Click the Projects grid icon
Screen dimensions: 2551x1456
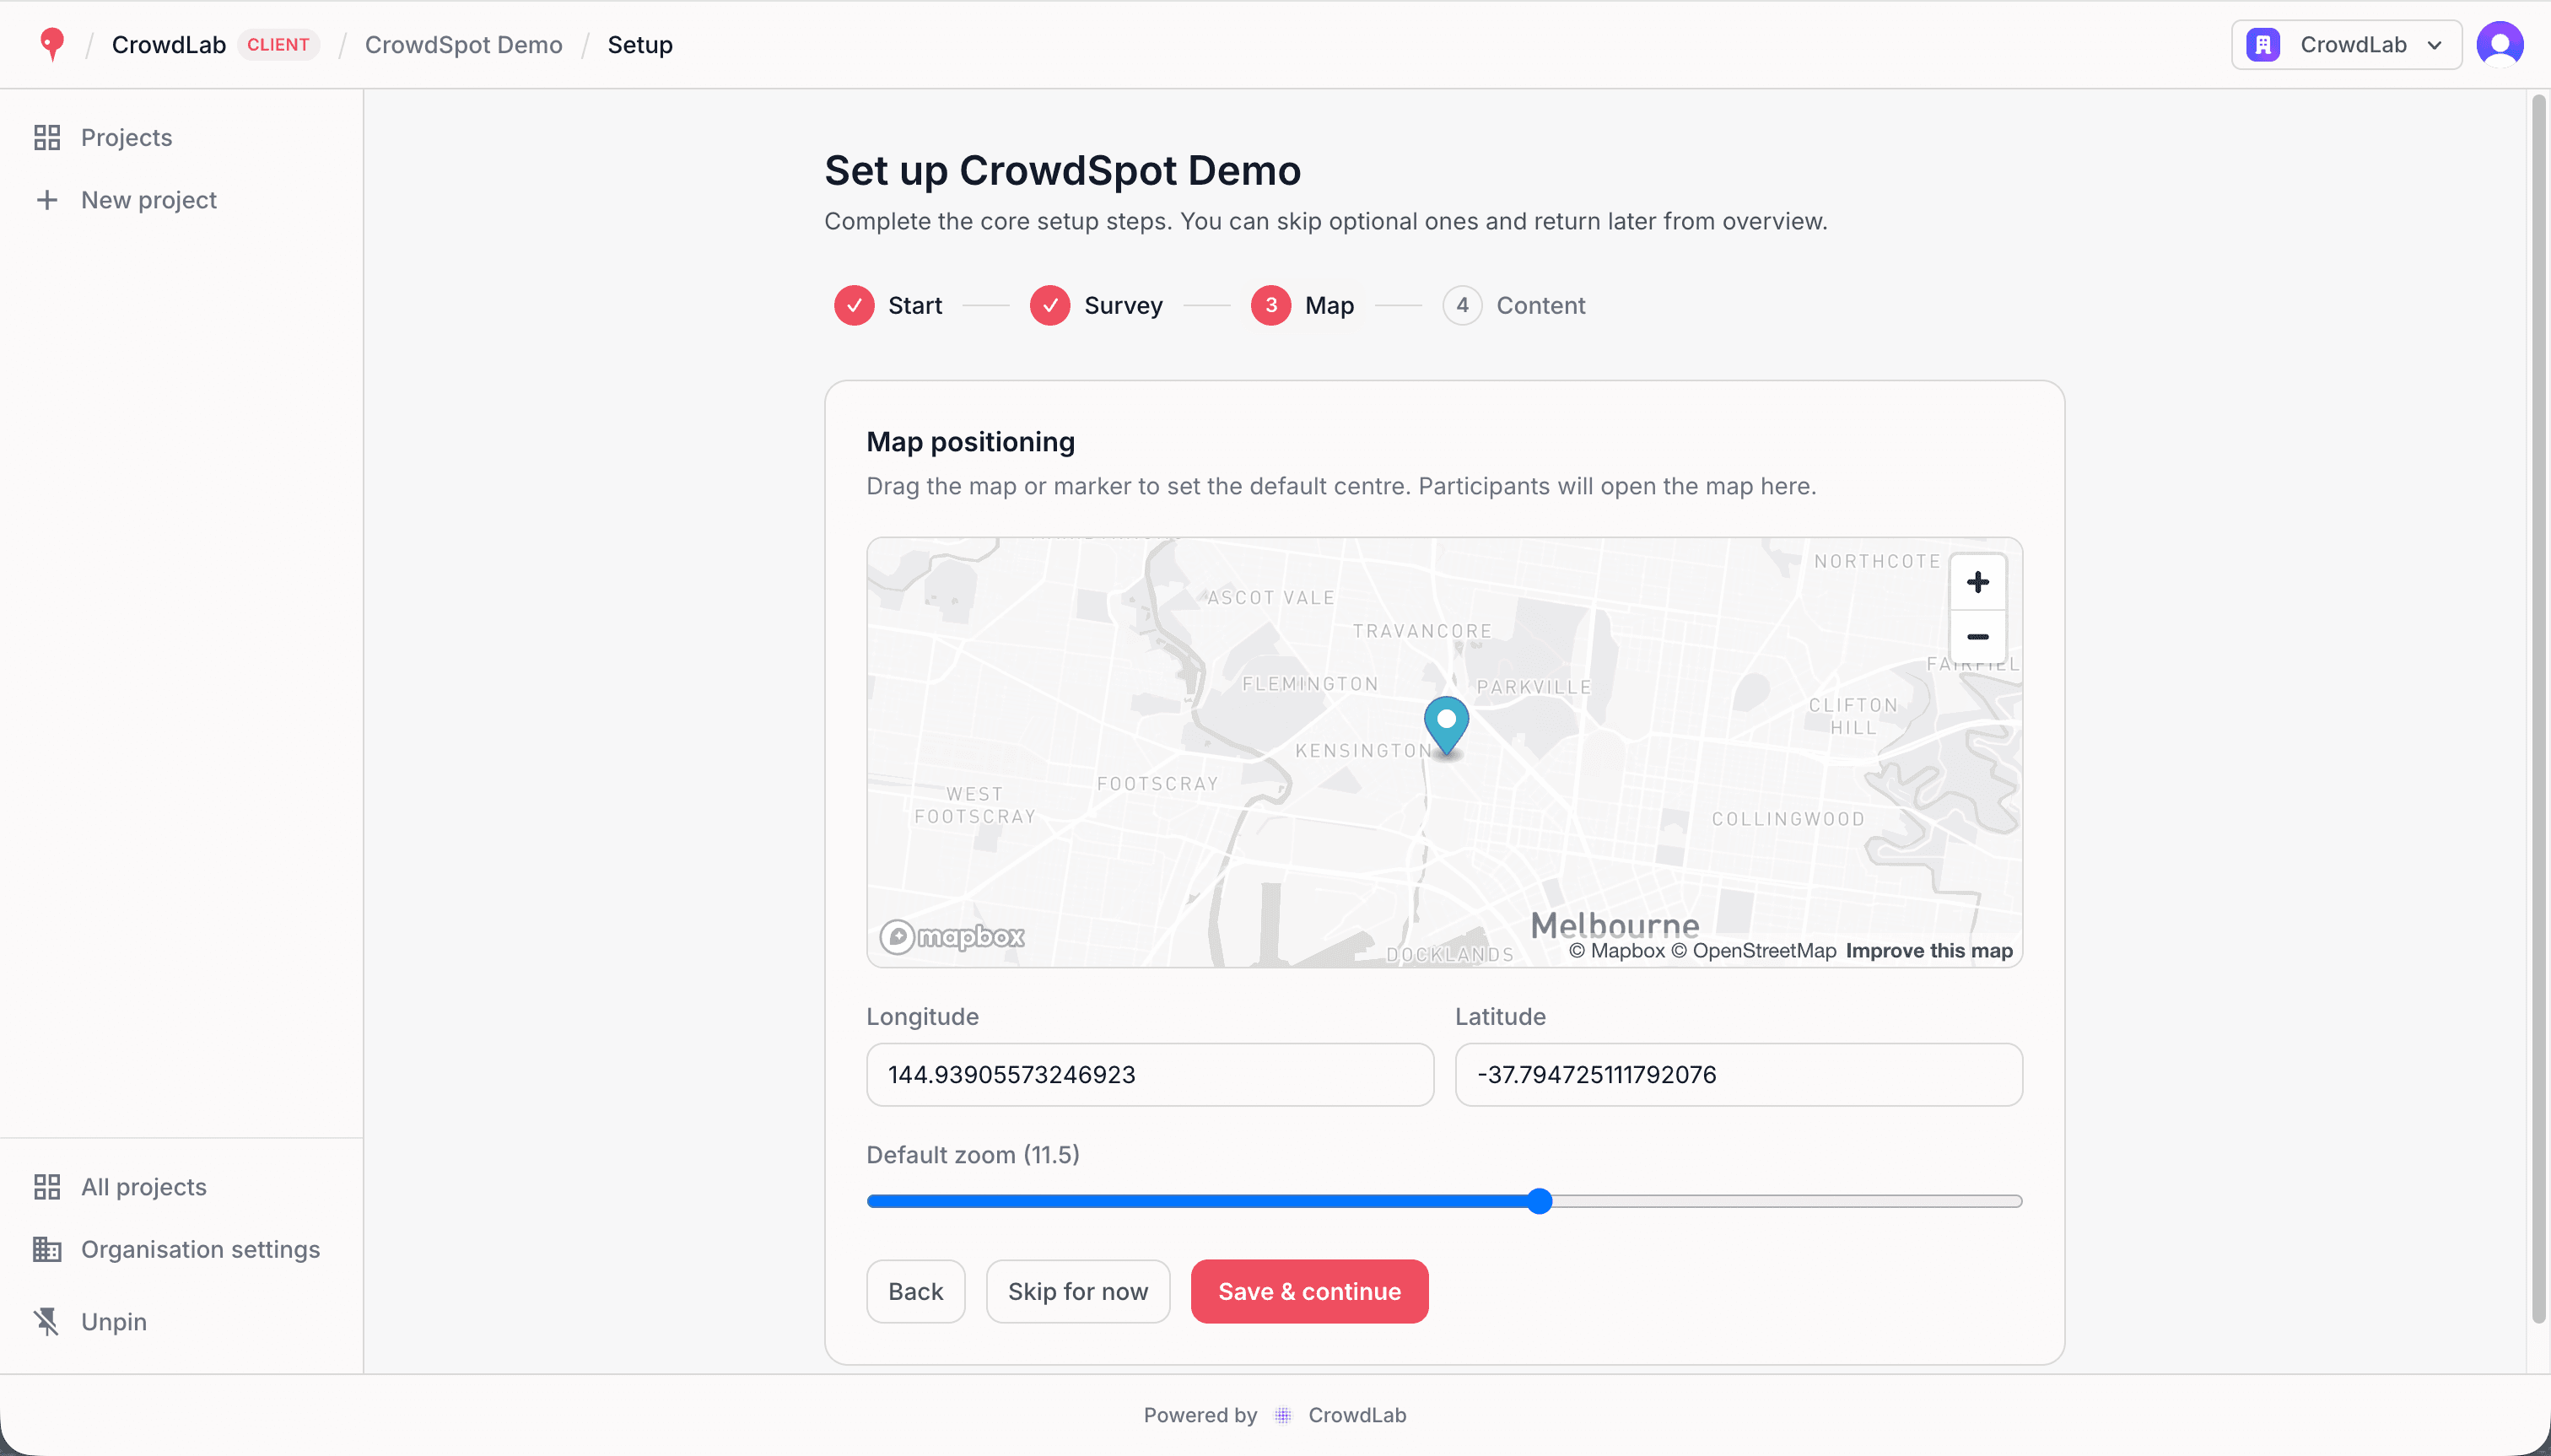pos(47,137)
